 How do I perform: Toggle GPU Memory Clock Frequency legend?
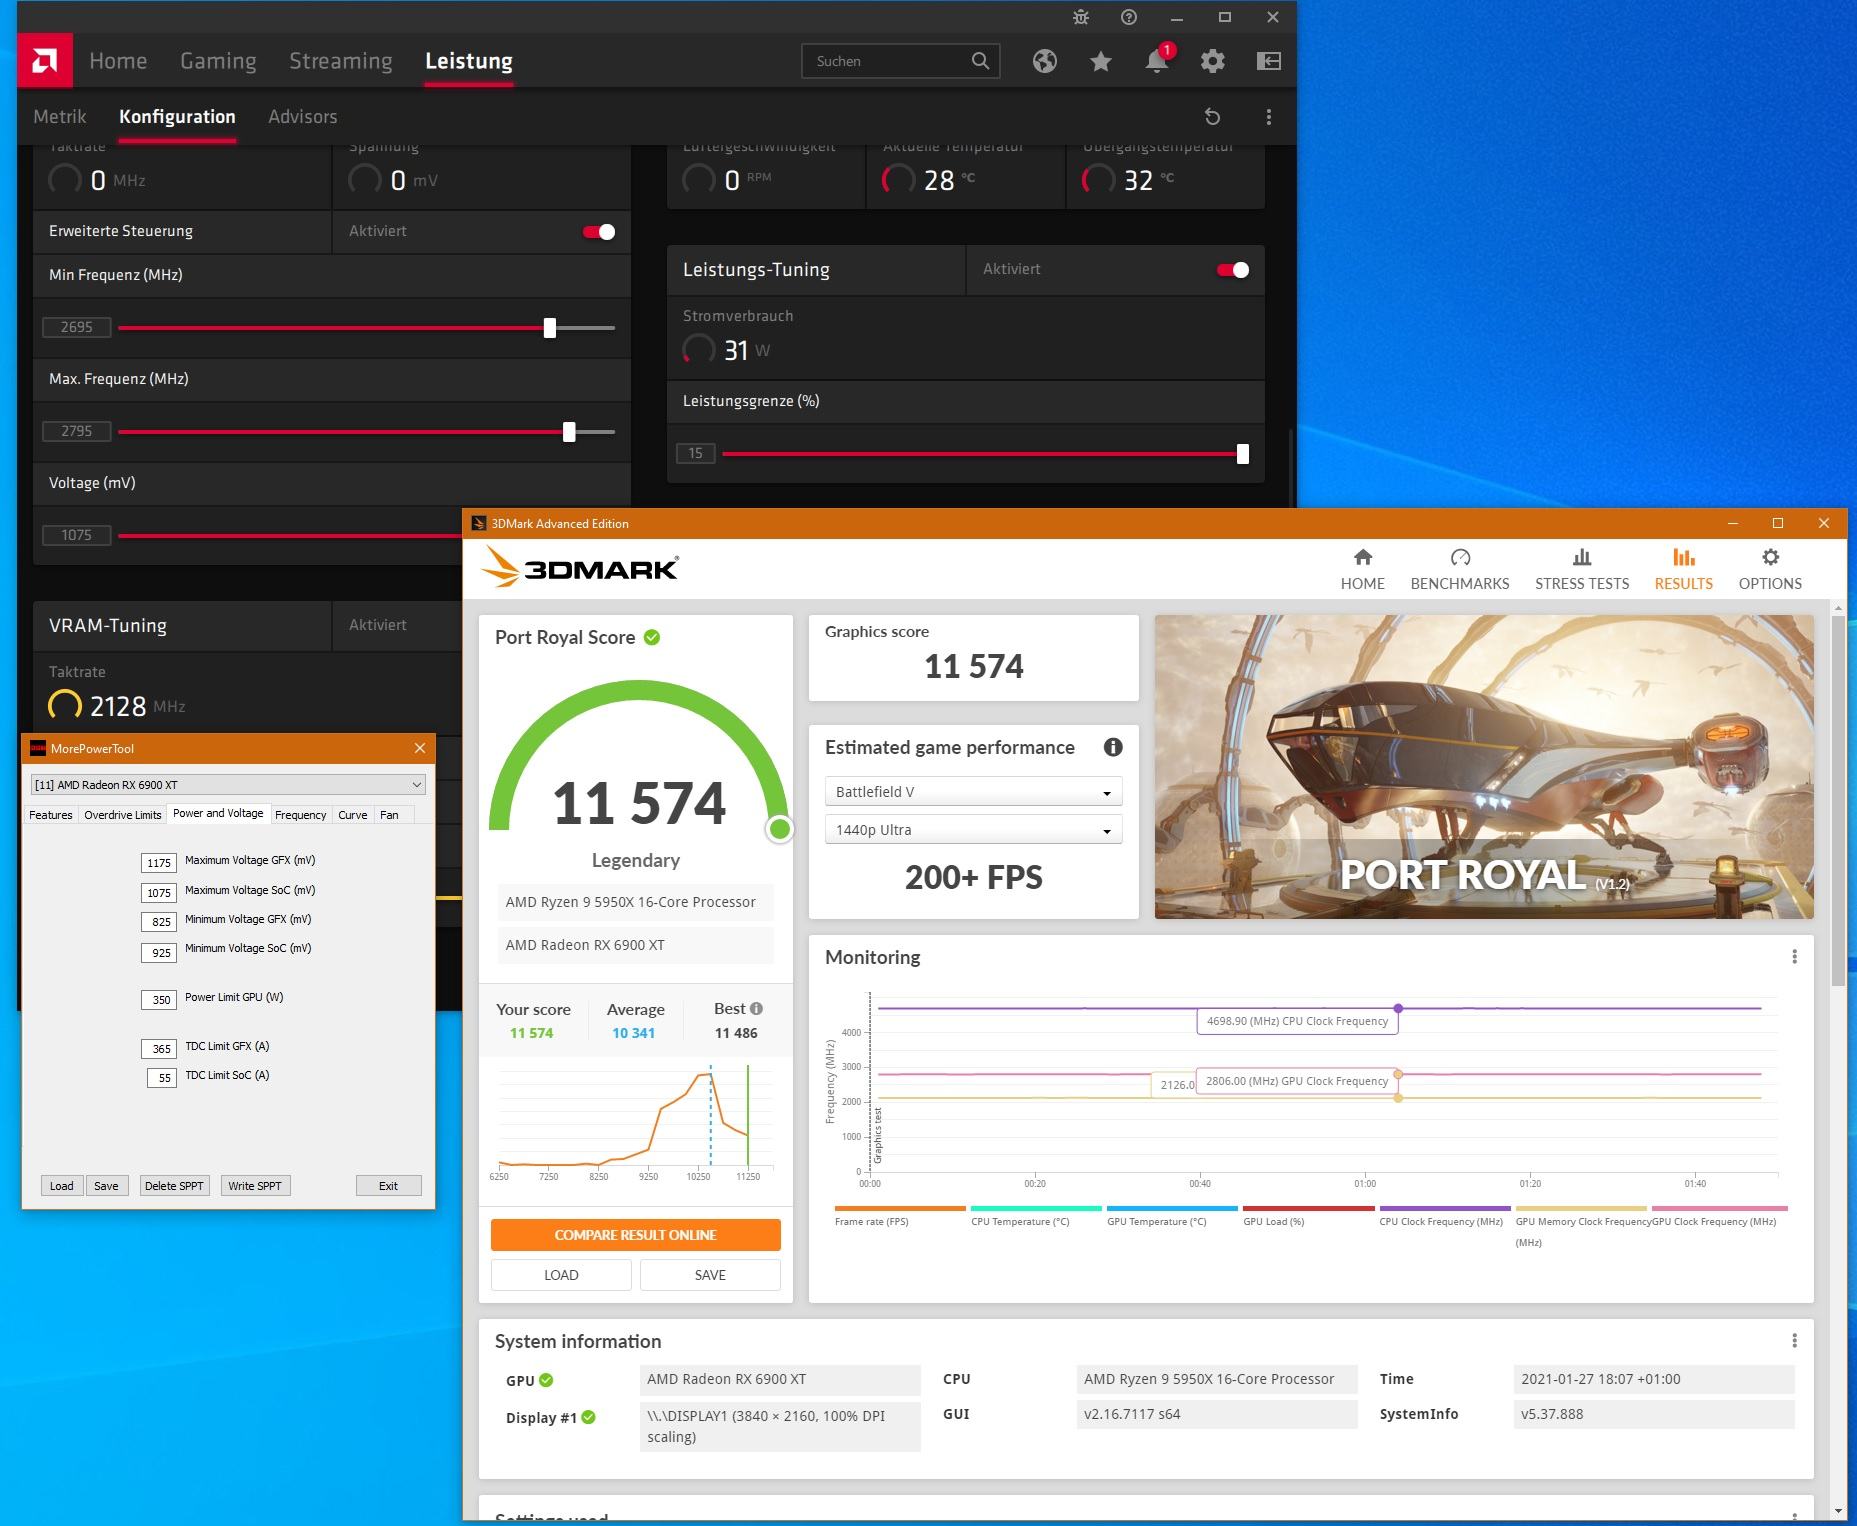tap(1580, 1225)
